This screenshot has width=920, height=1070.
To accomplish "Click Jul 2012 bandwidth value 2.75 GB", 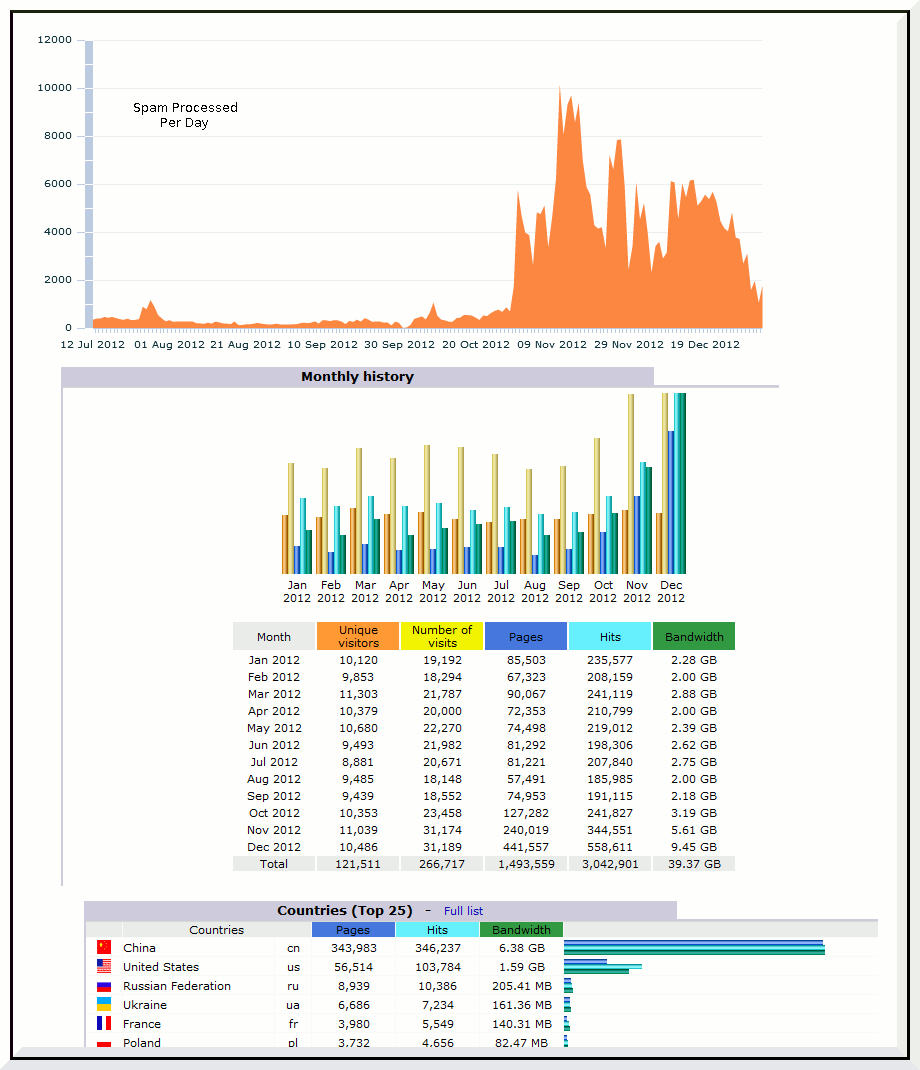I will (694, 762).
